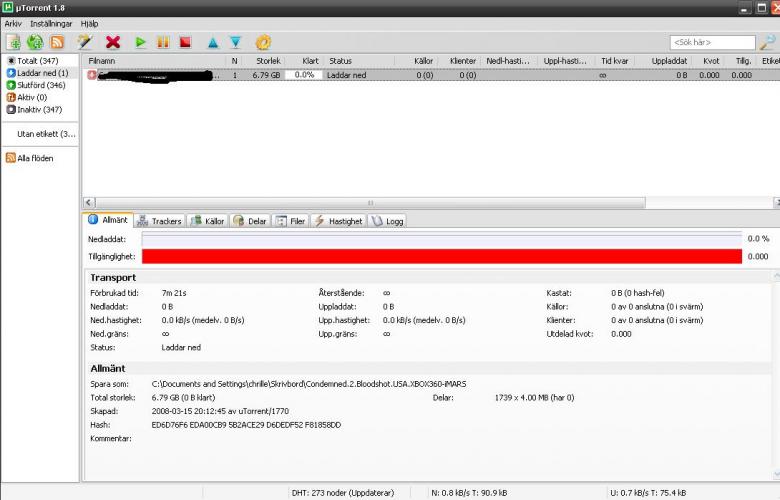
Task: Open the RSS feed toolbar icon
Action: coord(57,42)
